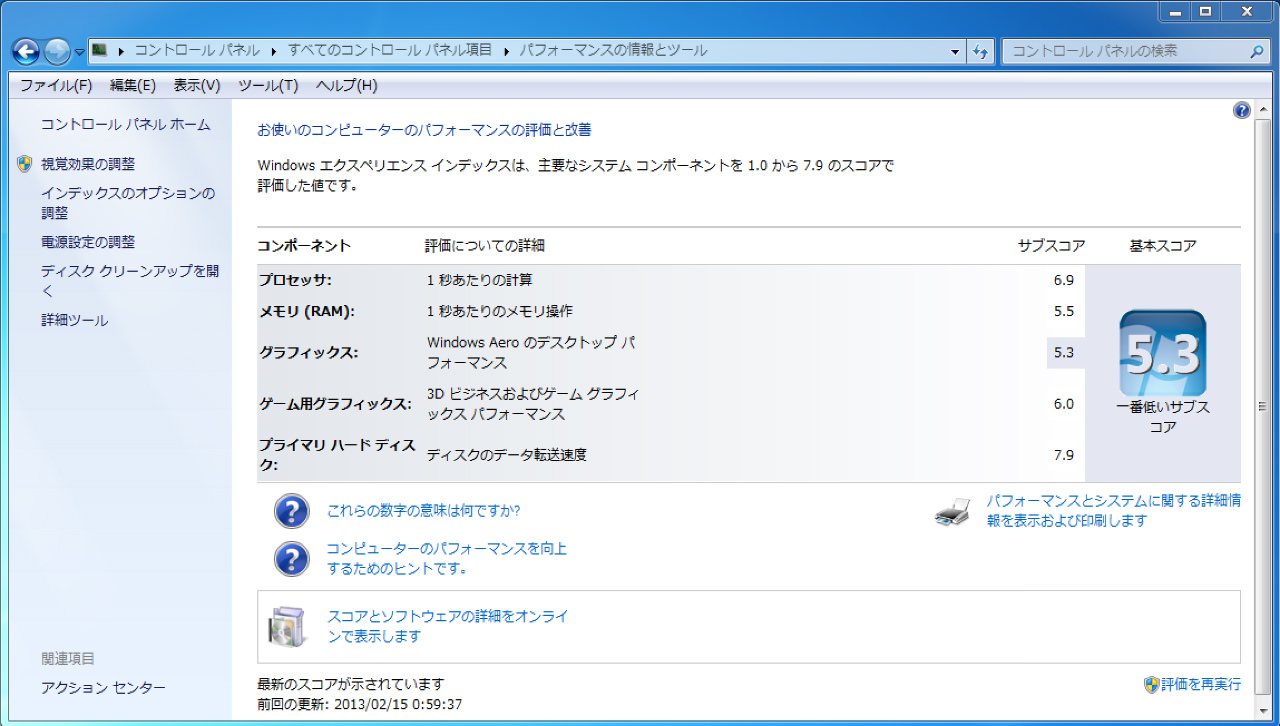The image size is (1280, 726).
Task: Click プロセッサ subscore 6.9
Action: [1063, 280]
